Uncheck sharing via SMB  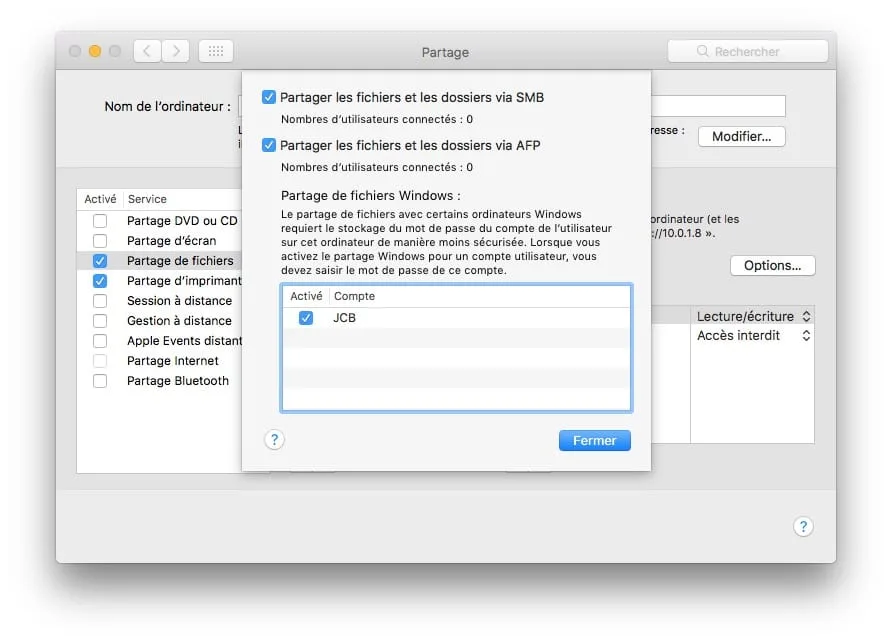[269, 97]
